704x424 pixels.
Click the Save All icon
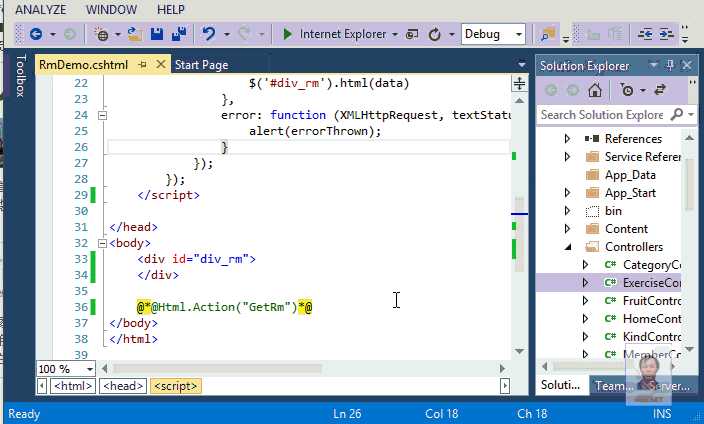click(179, 34)
